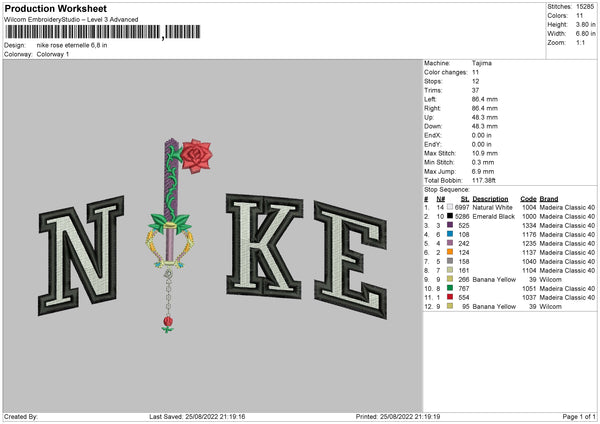Click the 'Color changes:' label
Image resolution: width=600 pixels, height=424 pixels.
(x=445, y=72)
